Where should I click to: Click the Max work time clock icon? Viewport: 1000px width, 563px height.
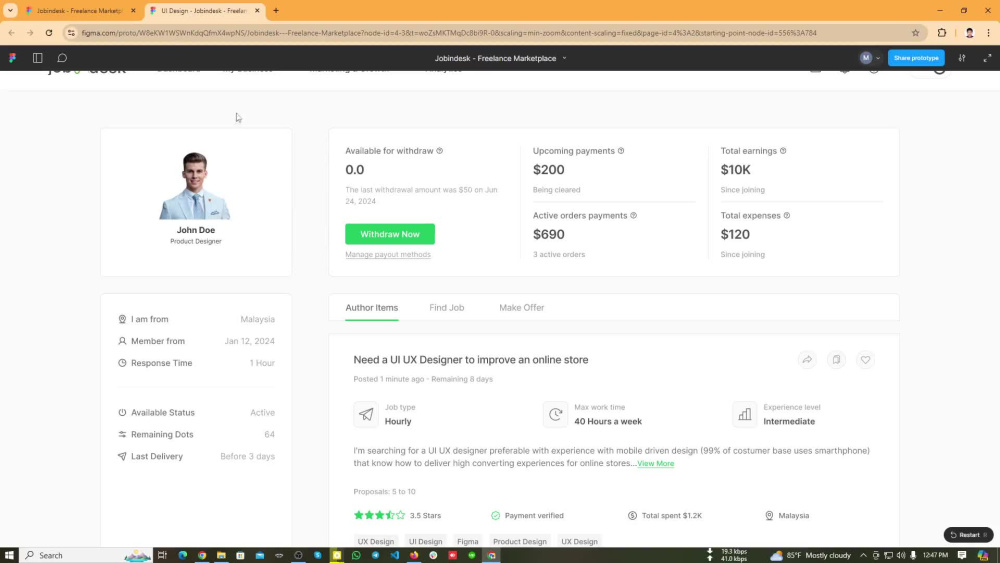pyautogui.click(x=555, y=414)
